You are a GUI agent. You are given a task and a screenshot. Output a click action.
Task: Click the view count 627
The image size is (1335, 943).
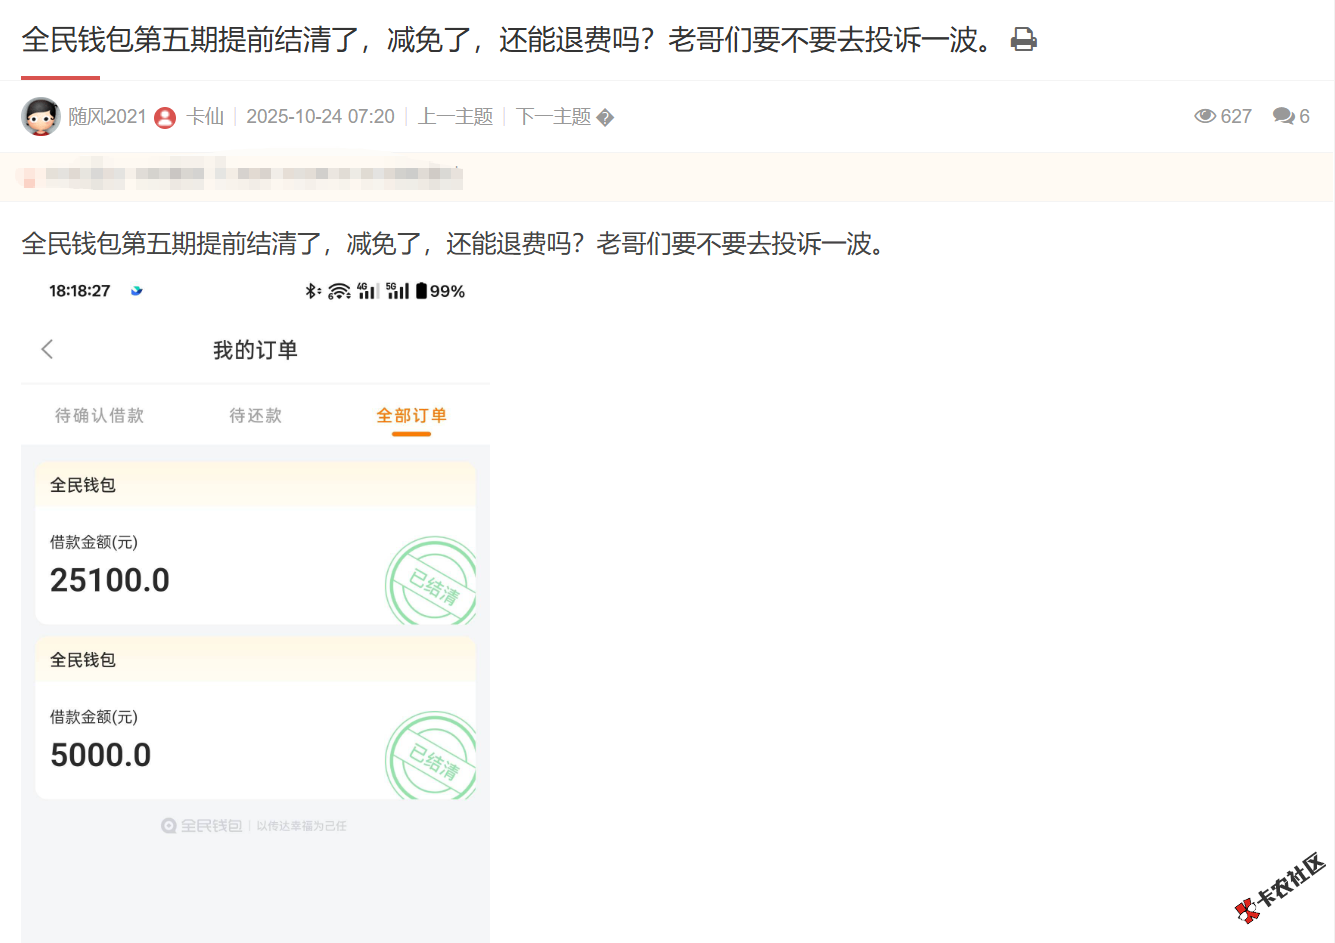(x=1236, y=117)
